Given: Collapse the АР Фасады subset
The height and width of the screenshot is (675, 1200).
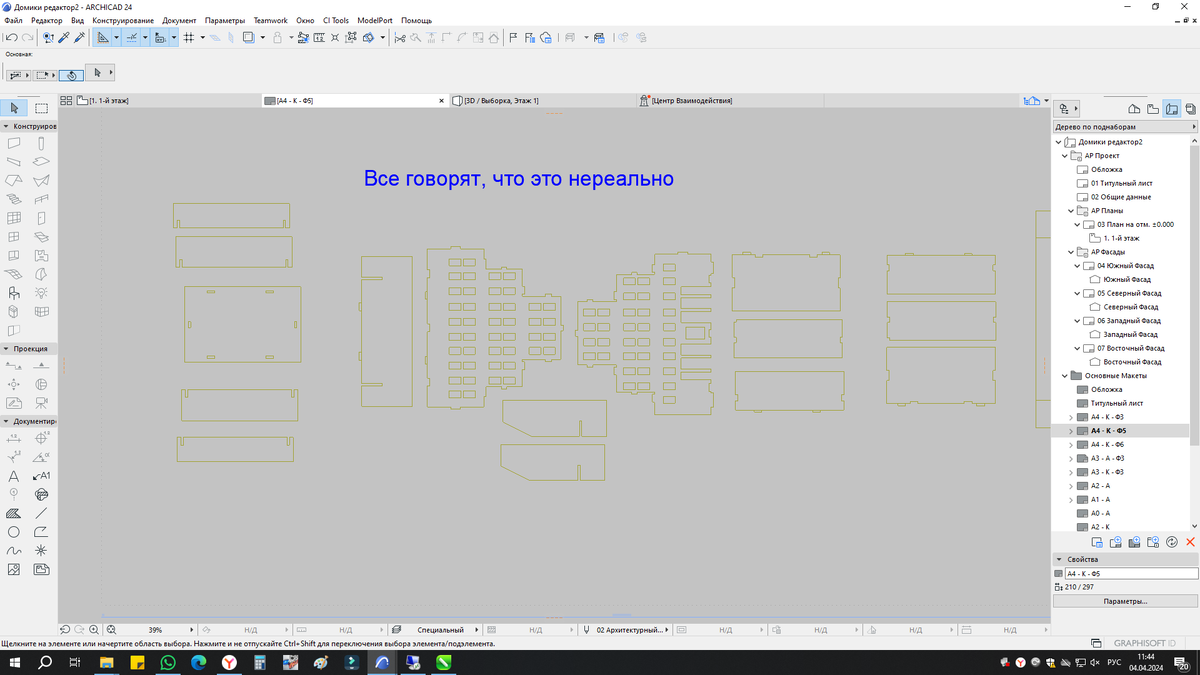Looking at the screenshot, I should (1071, 252).
